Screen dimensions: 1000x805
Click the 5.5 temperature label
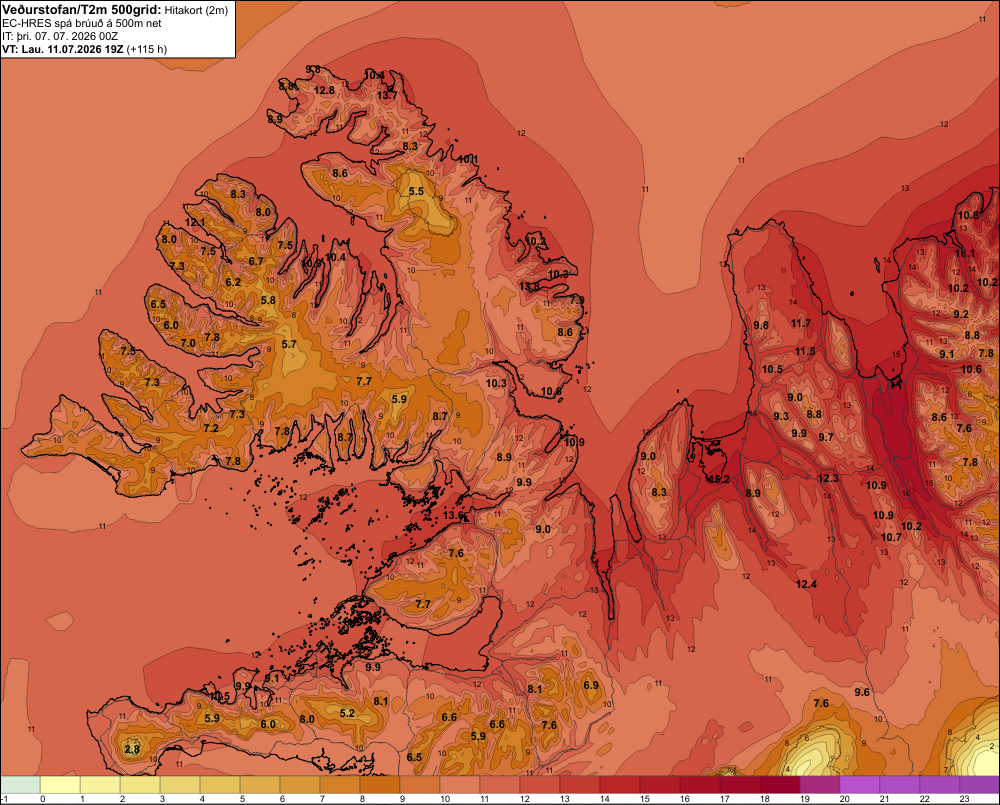click(416, 191)
